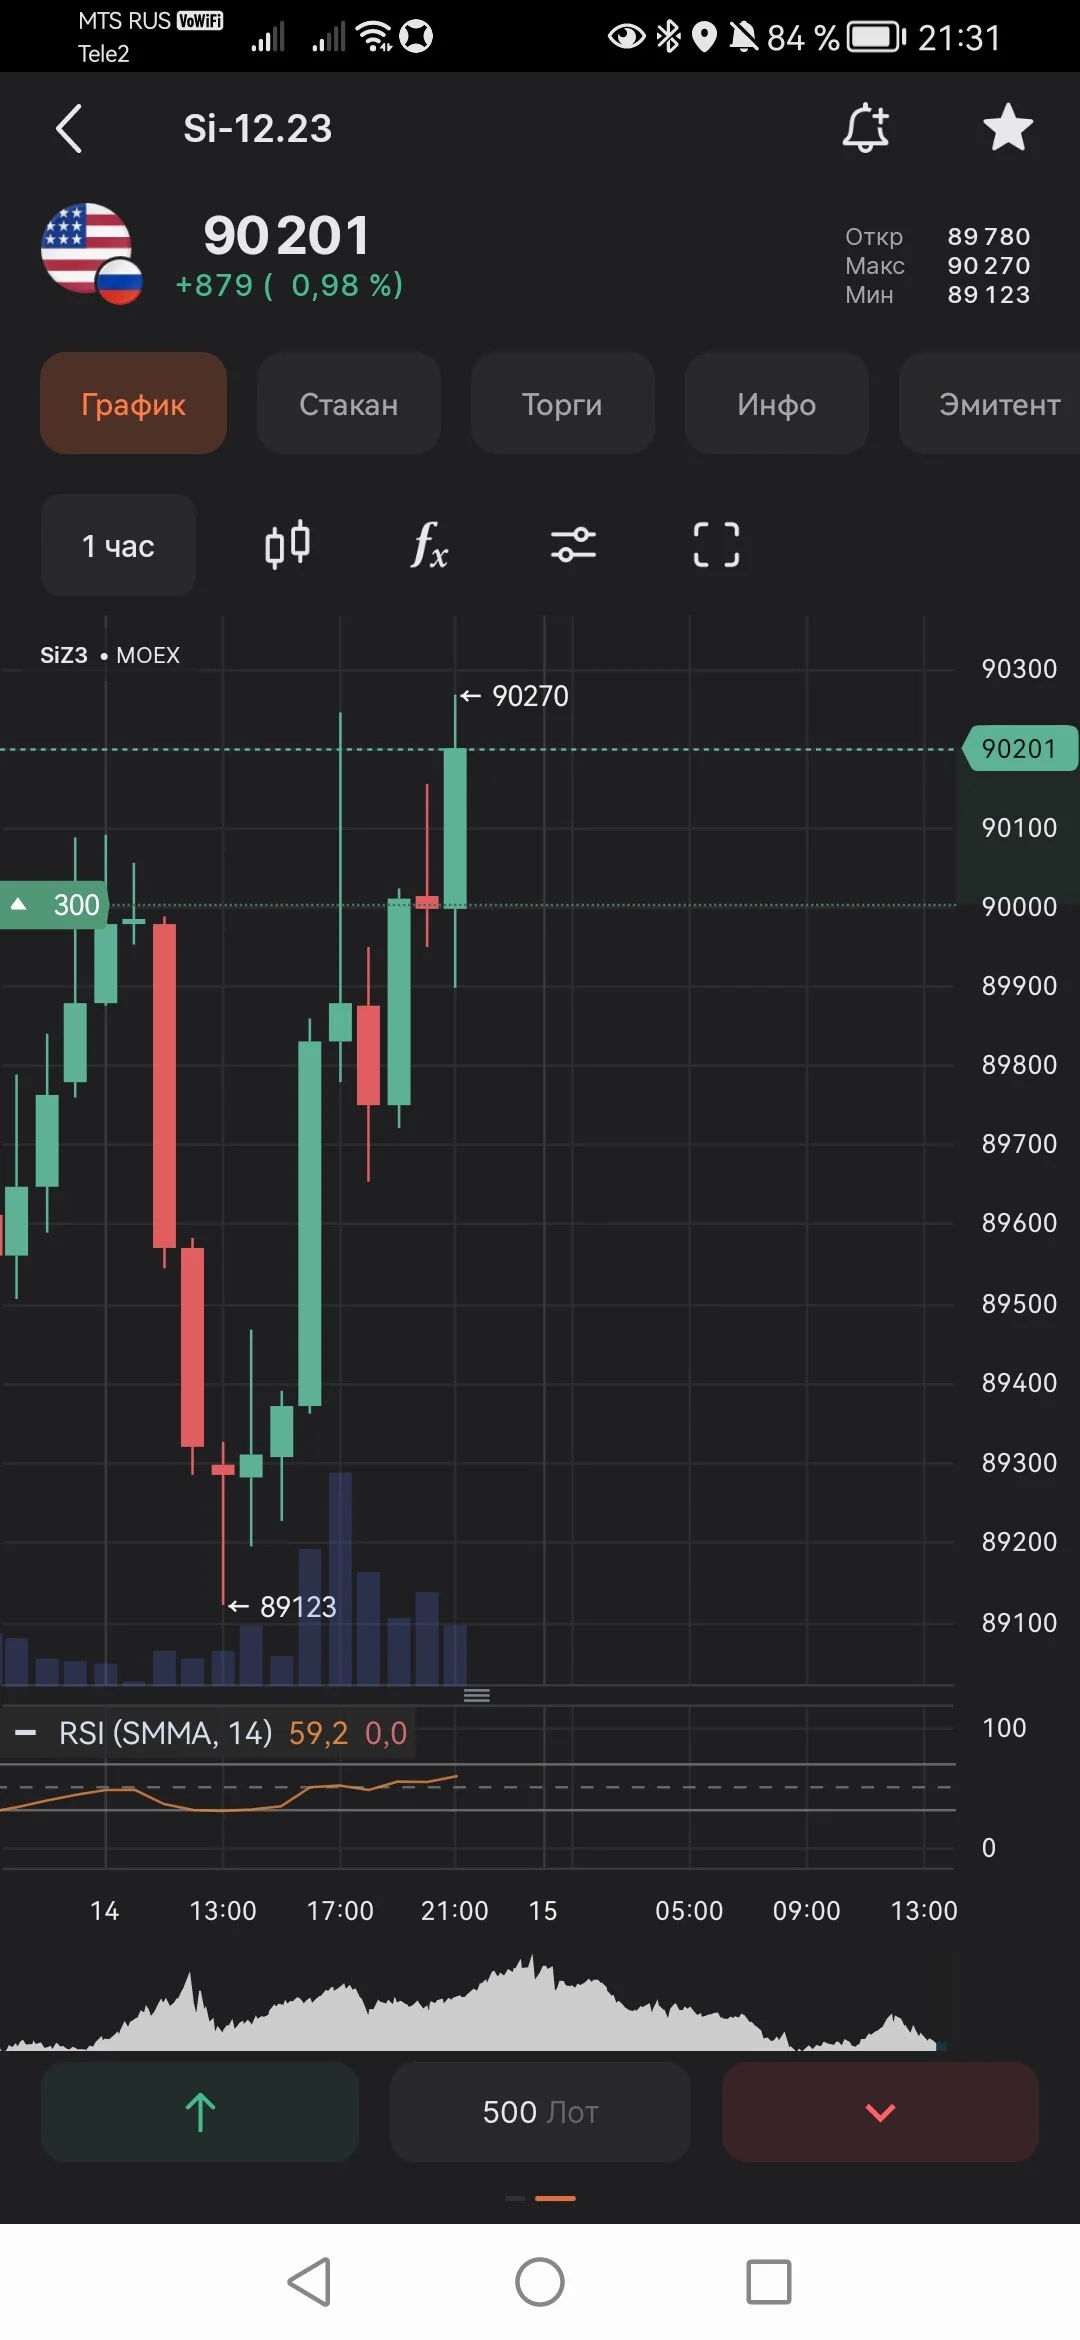This screenshot has width=1080, height=2340.
Task: Tap the red sell arrow button
Action: pos(880,2112)
